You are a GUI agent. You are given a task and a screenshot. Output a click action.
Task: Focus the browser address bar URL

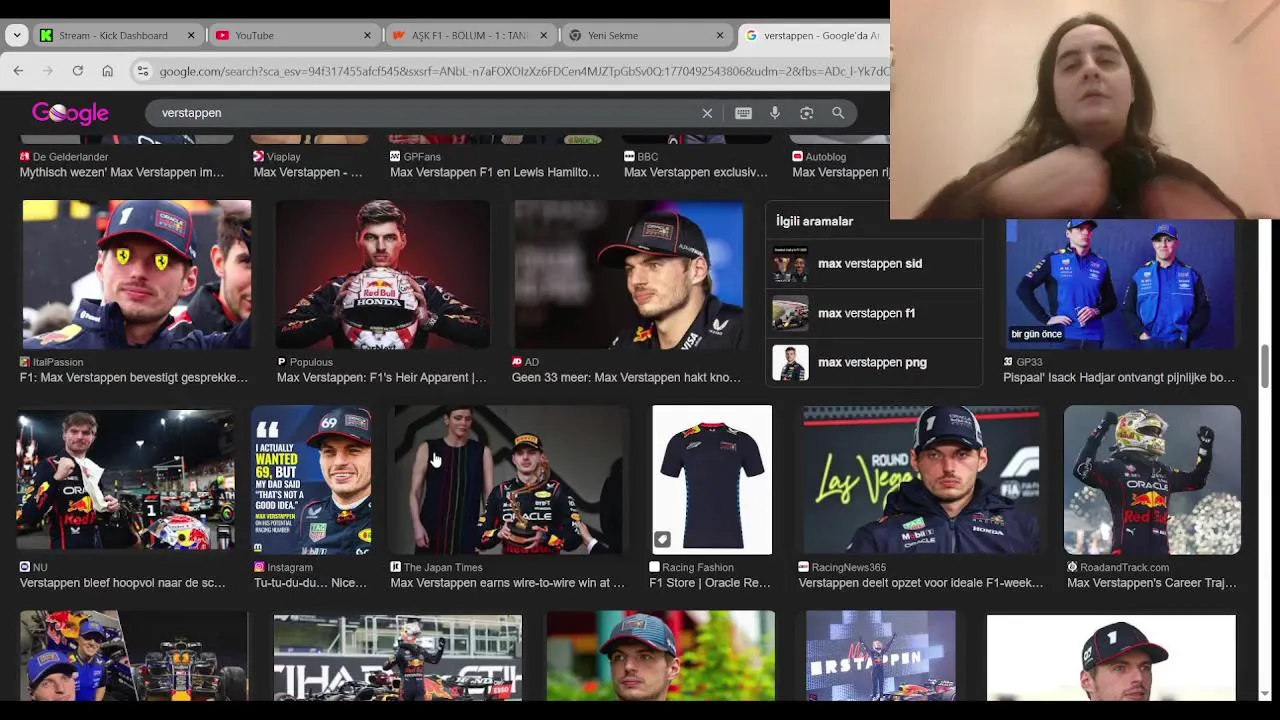click(523, 71)
